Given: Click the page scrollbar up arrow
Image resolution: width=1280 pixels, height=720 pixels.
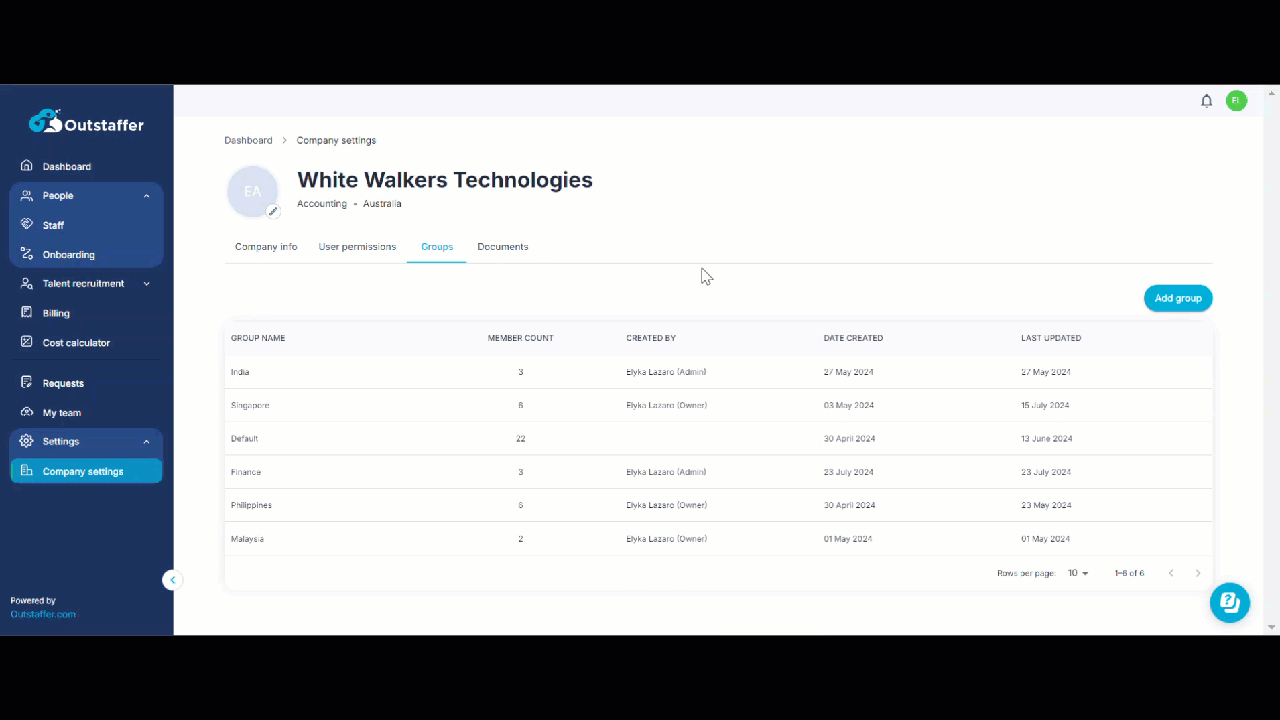Looking at the screenshot, I should [1272, 92].
